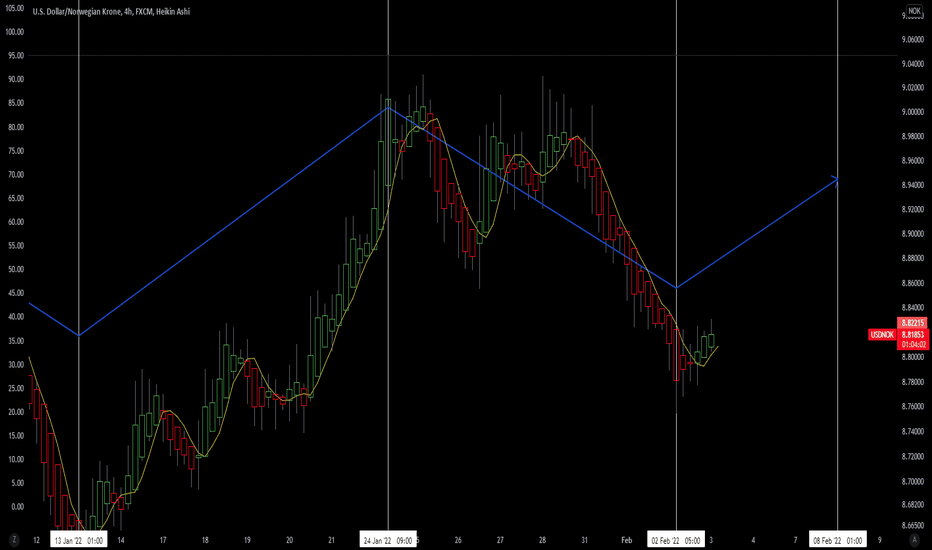932x550 pixels.
Task: Click the 9 date tick on time axis
Action: click(x=880, y=540)
